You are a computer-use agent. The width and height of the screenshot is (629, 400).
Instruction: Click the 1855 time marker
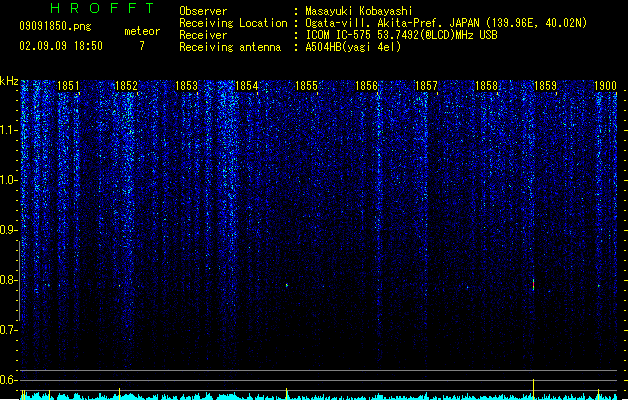[306, 86]
